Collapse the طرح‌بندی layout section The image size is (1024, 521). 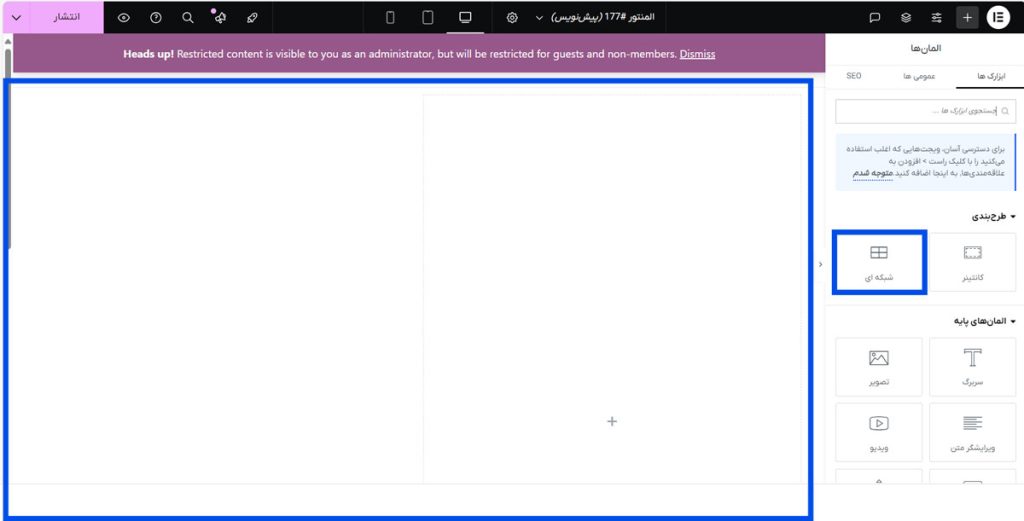pyautogui.click(x=1012, y=216)
